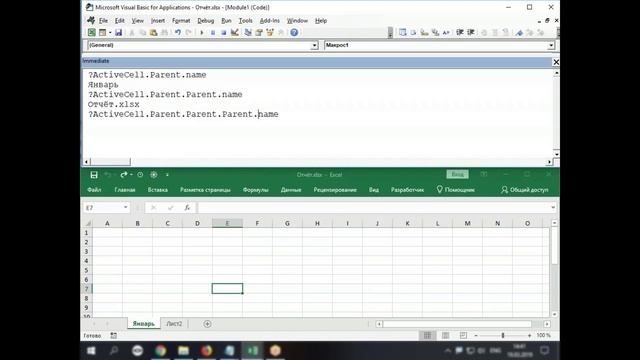
Task: Expand the formula bar with its chevron
Action: (x=553, y=207)
